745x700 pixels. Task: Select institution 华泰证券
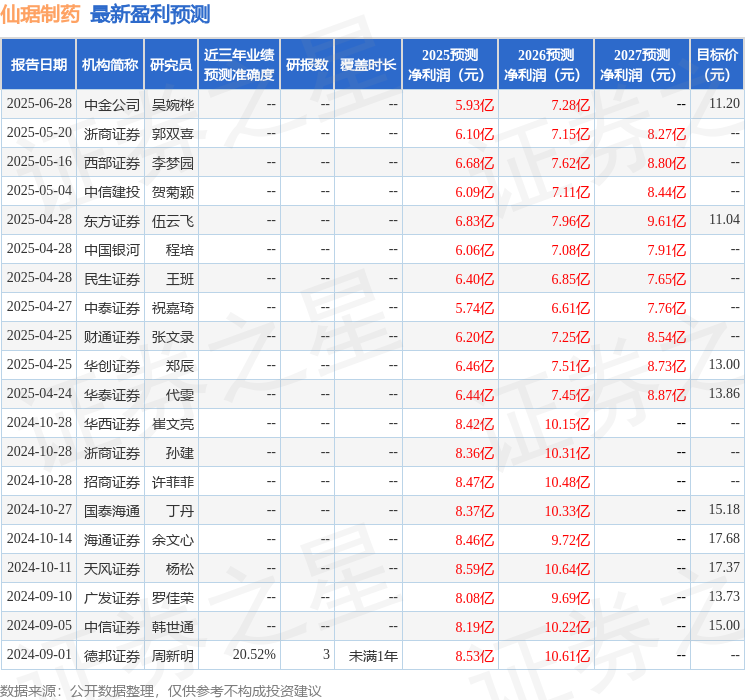click(x=112, y=395)
